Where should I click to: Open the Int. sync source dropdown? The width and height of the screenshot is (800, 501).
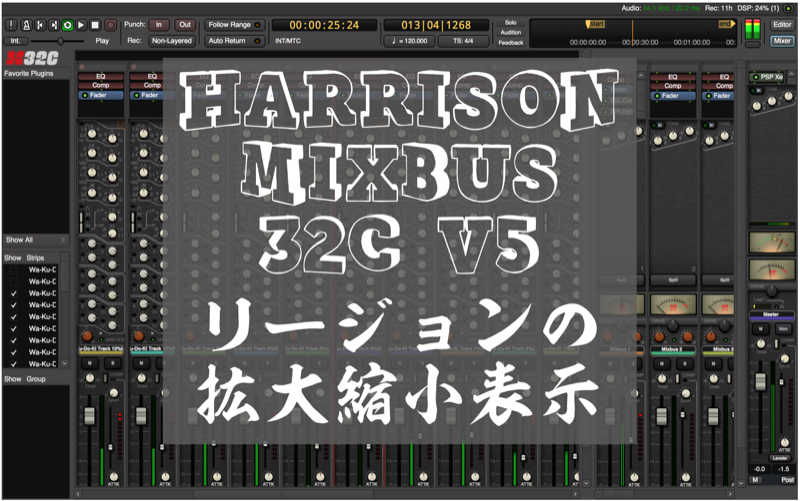(16, 41)
